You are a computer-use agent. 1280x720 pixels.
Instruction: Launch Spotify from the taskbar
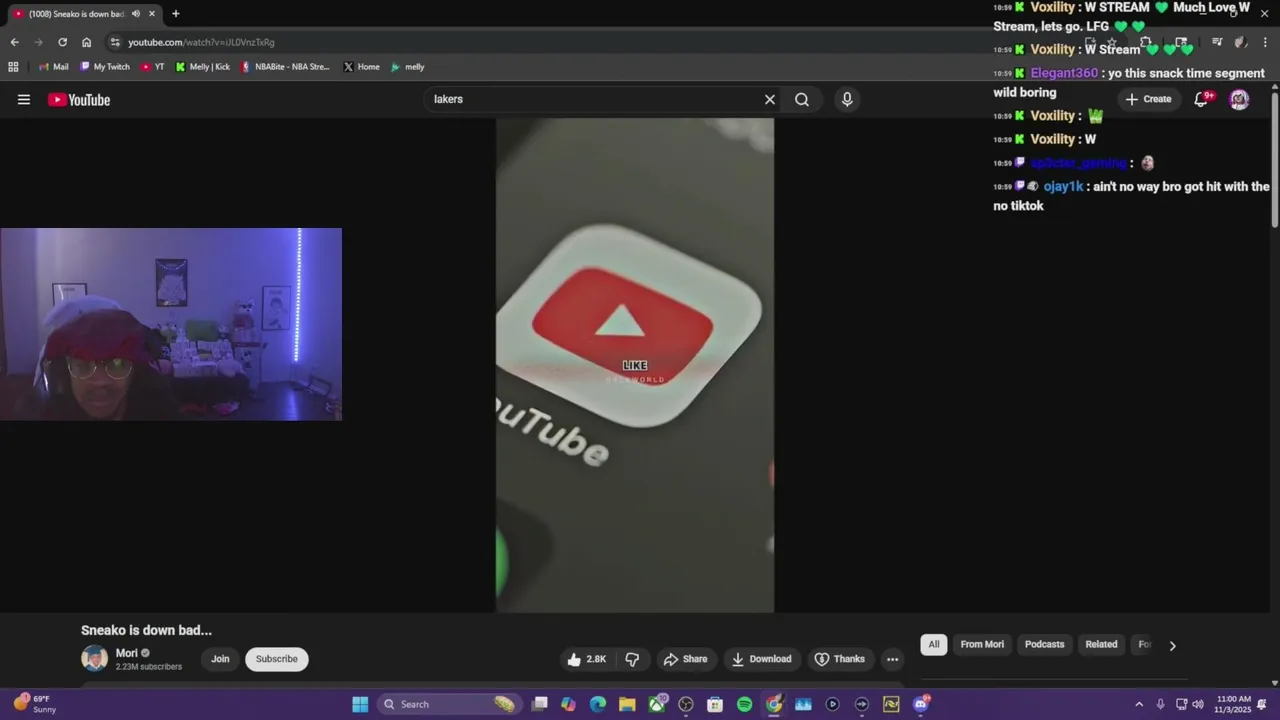click(744, 704)
